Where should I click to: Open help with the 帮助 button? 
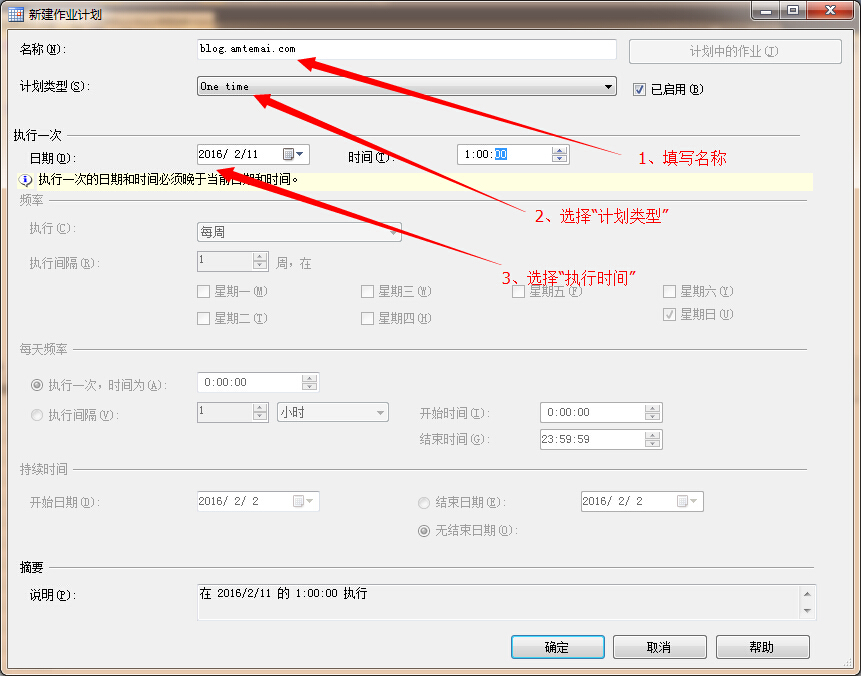[761, 647]
